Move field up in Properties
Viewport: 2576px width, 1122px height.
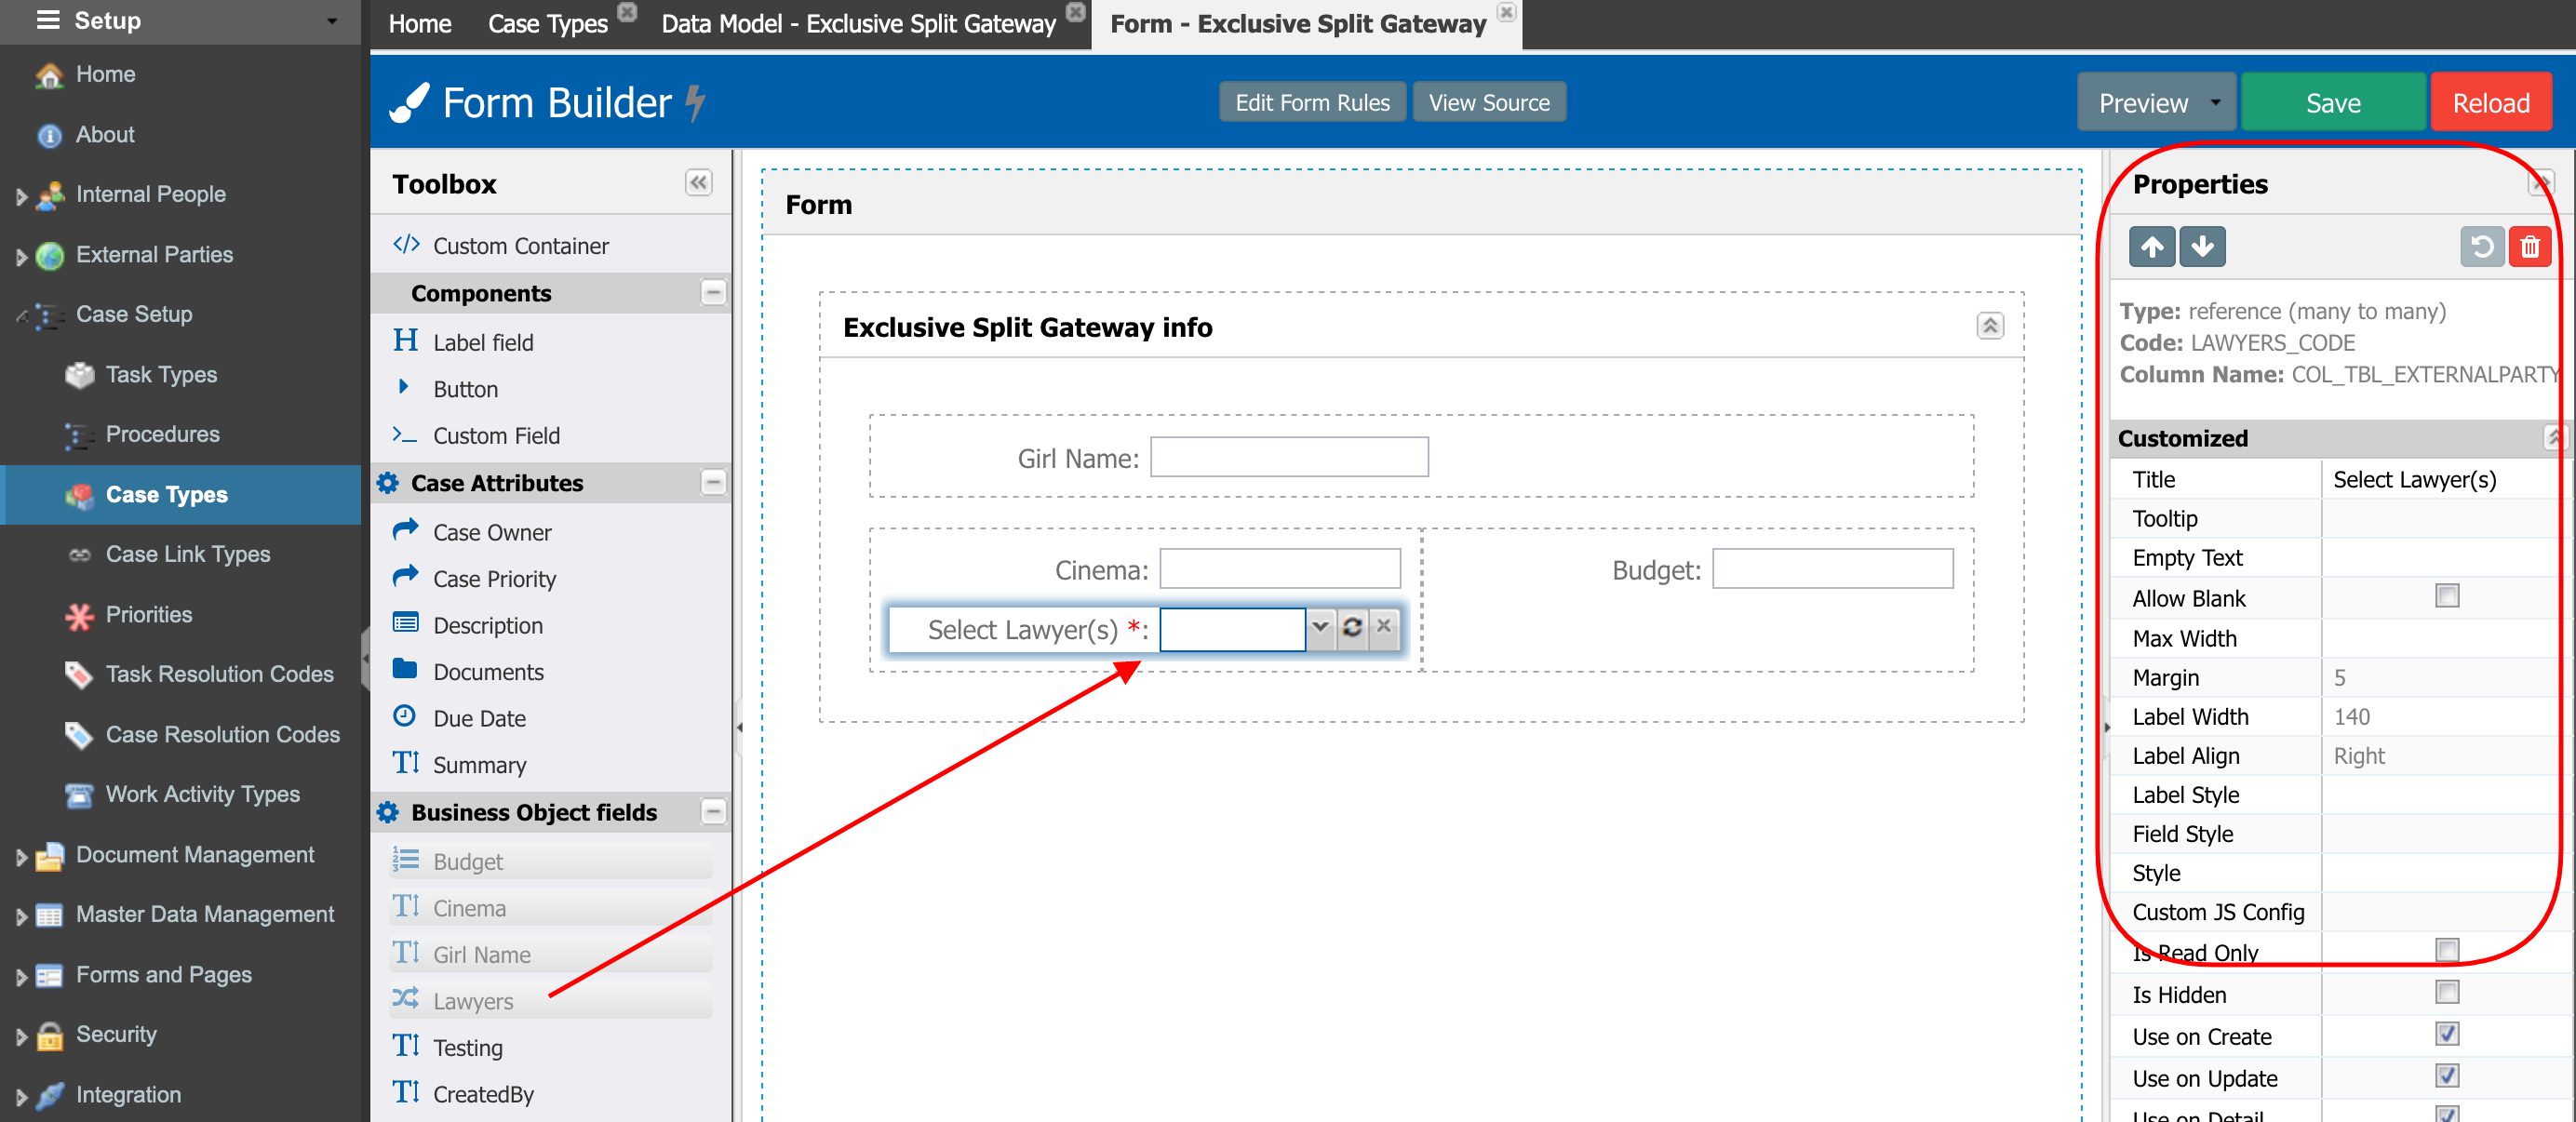pos(2151,247)
